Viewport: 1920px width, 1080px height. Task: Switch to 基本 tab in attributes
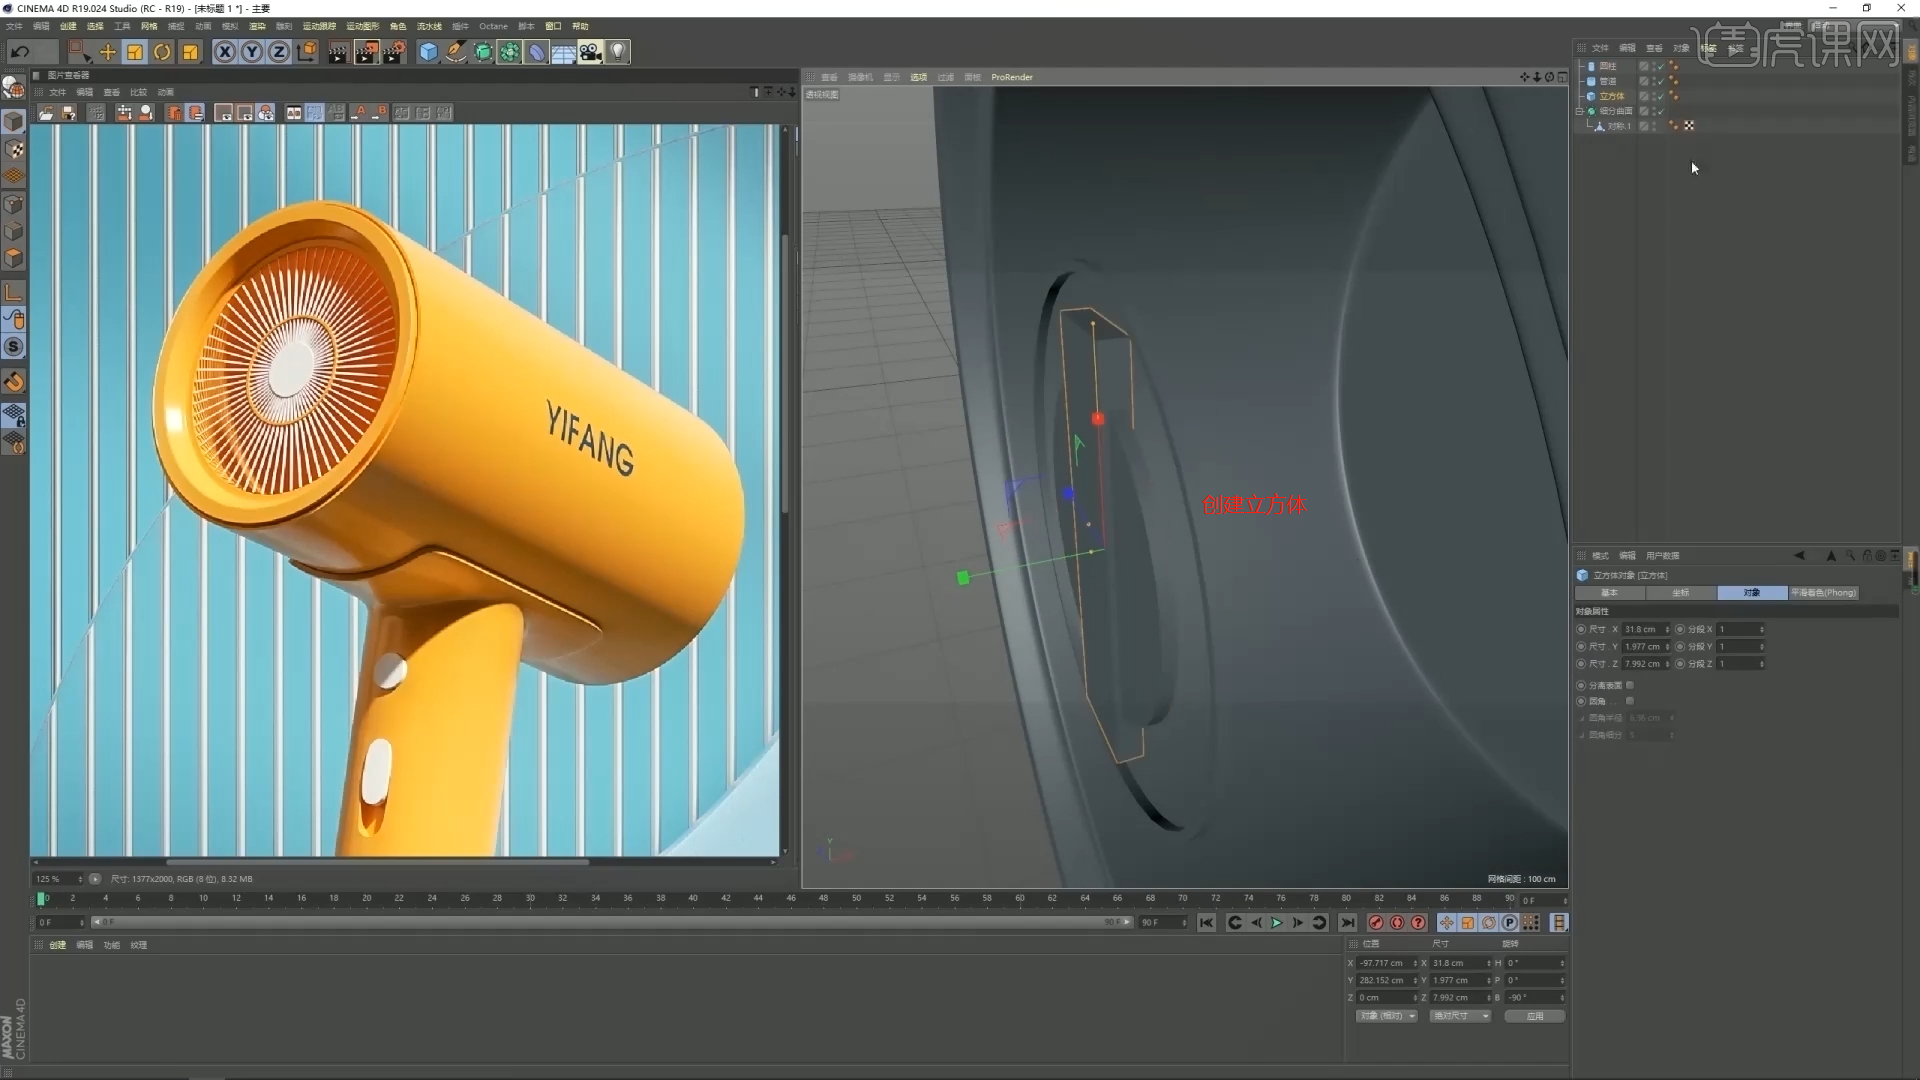coord(1609,593)
